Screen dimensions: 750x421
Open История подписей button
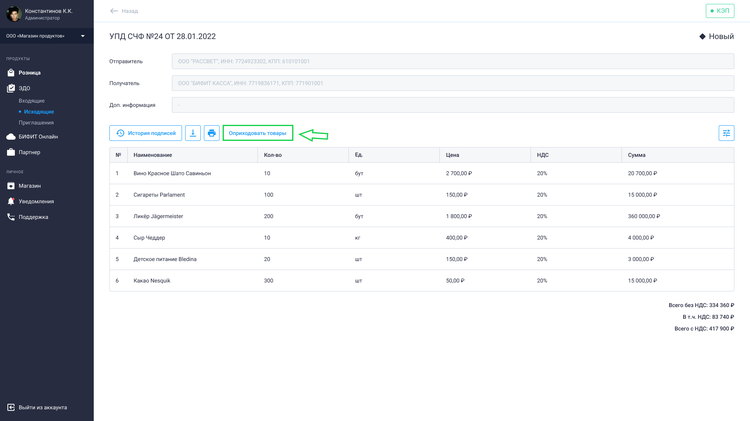(x=145, y=133)
